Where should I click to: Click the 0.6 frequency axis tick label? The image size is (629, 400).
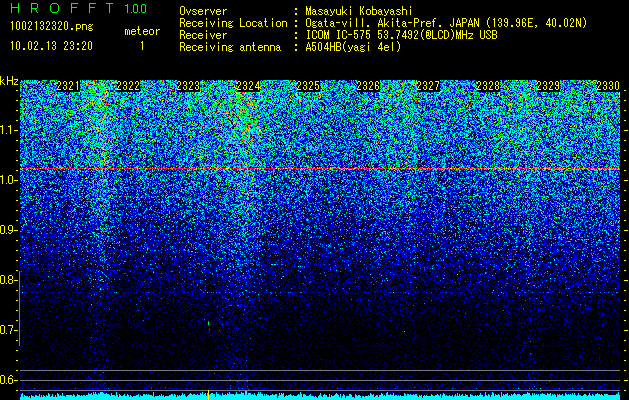pos(8,380)
